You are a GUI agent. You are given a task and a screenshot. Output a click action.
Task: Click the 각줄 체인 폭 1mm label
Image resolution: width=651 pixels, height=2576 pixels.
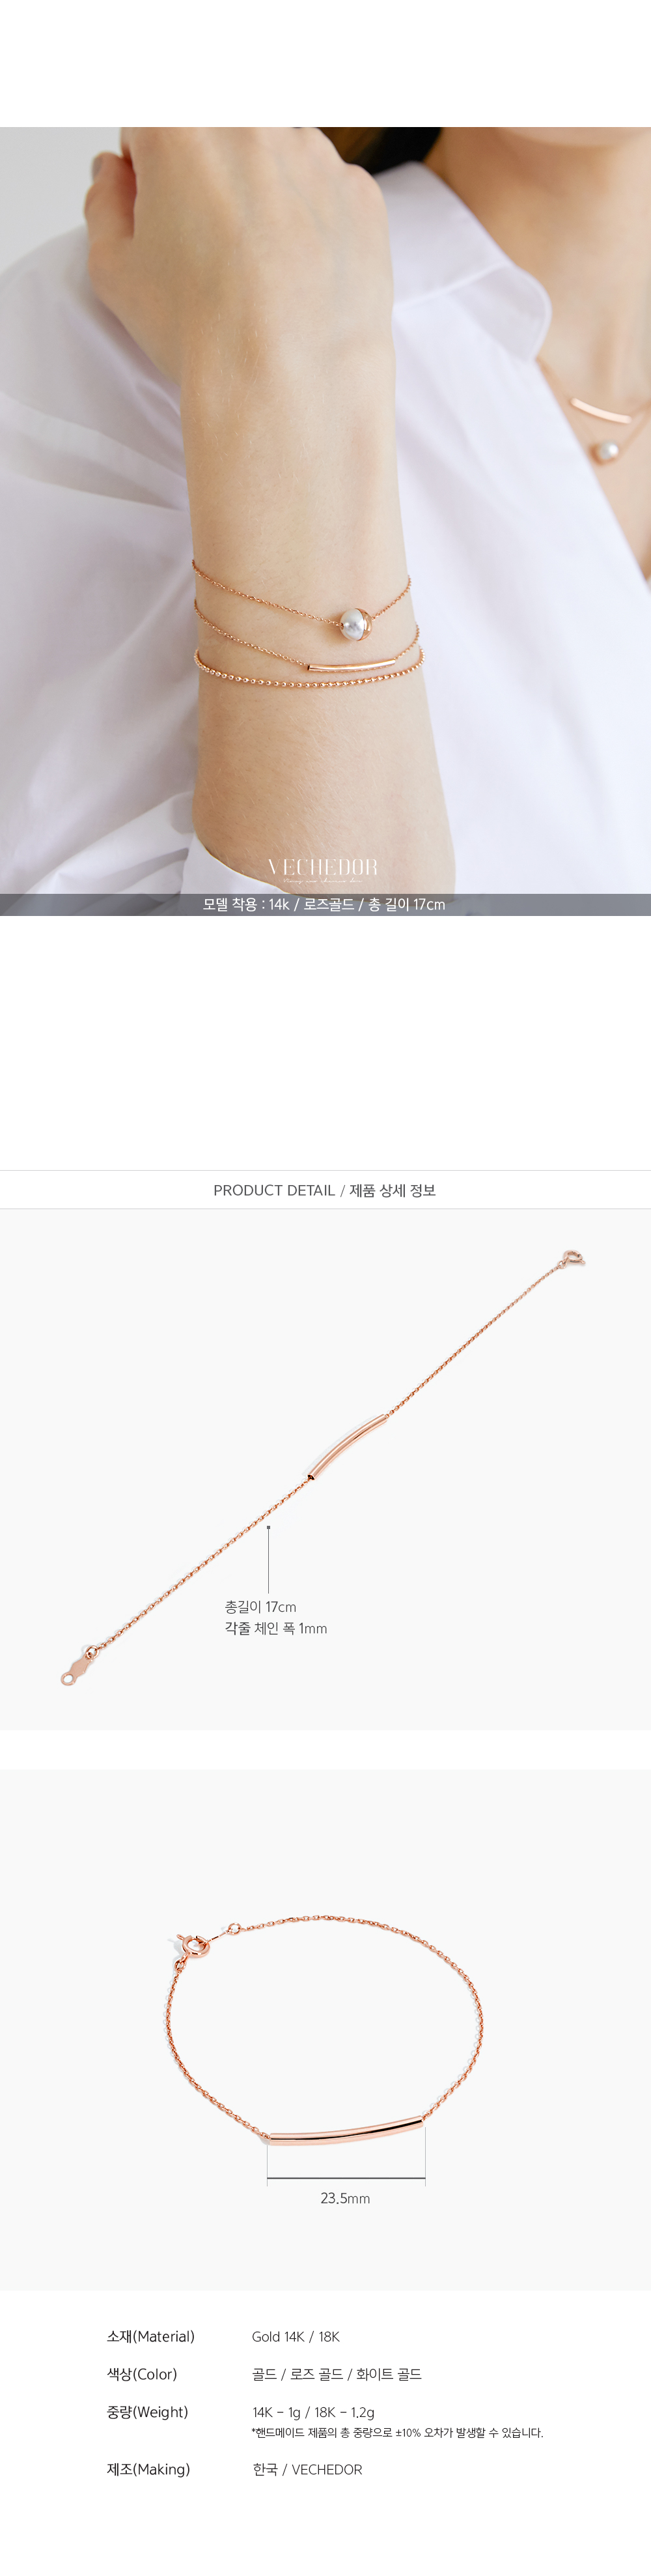[x=276, y=1629]
